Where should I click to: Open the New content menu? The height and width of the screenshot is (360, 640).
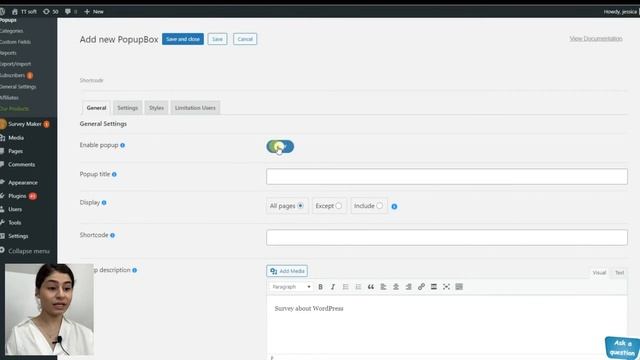(94, 11)
